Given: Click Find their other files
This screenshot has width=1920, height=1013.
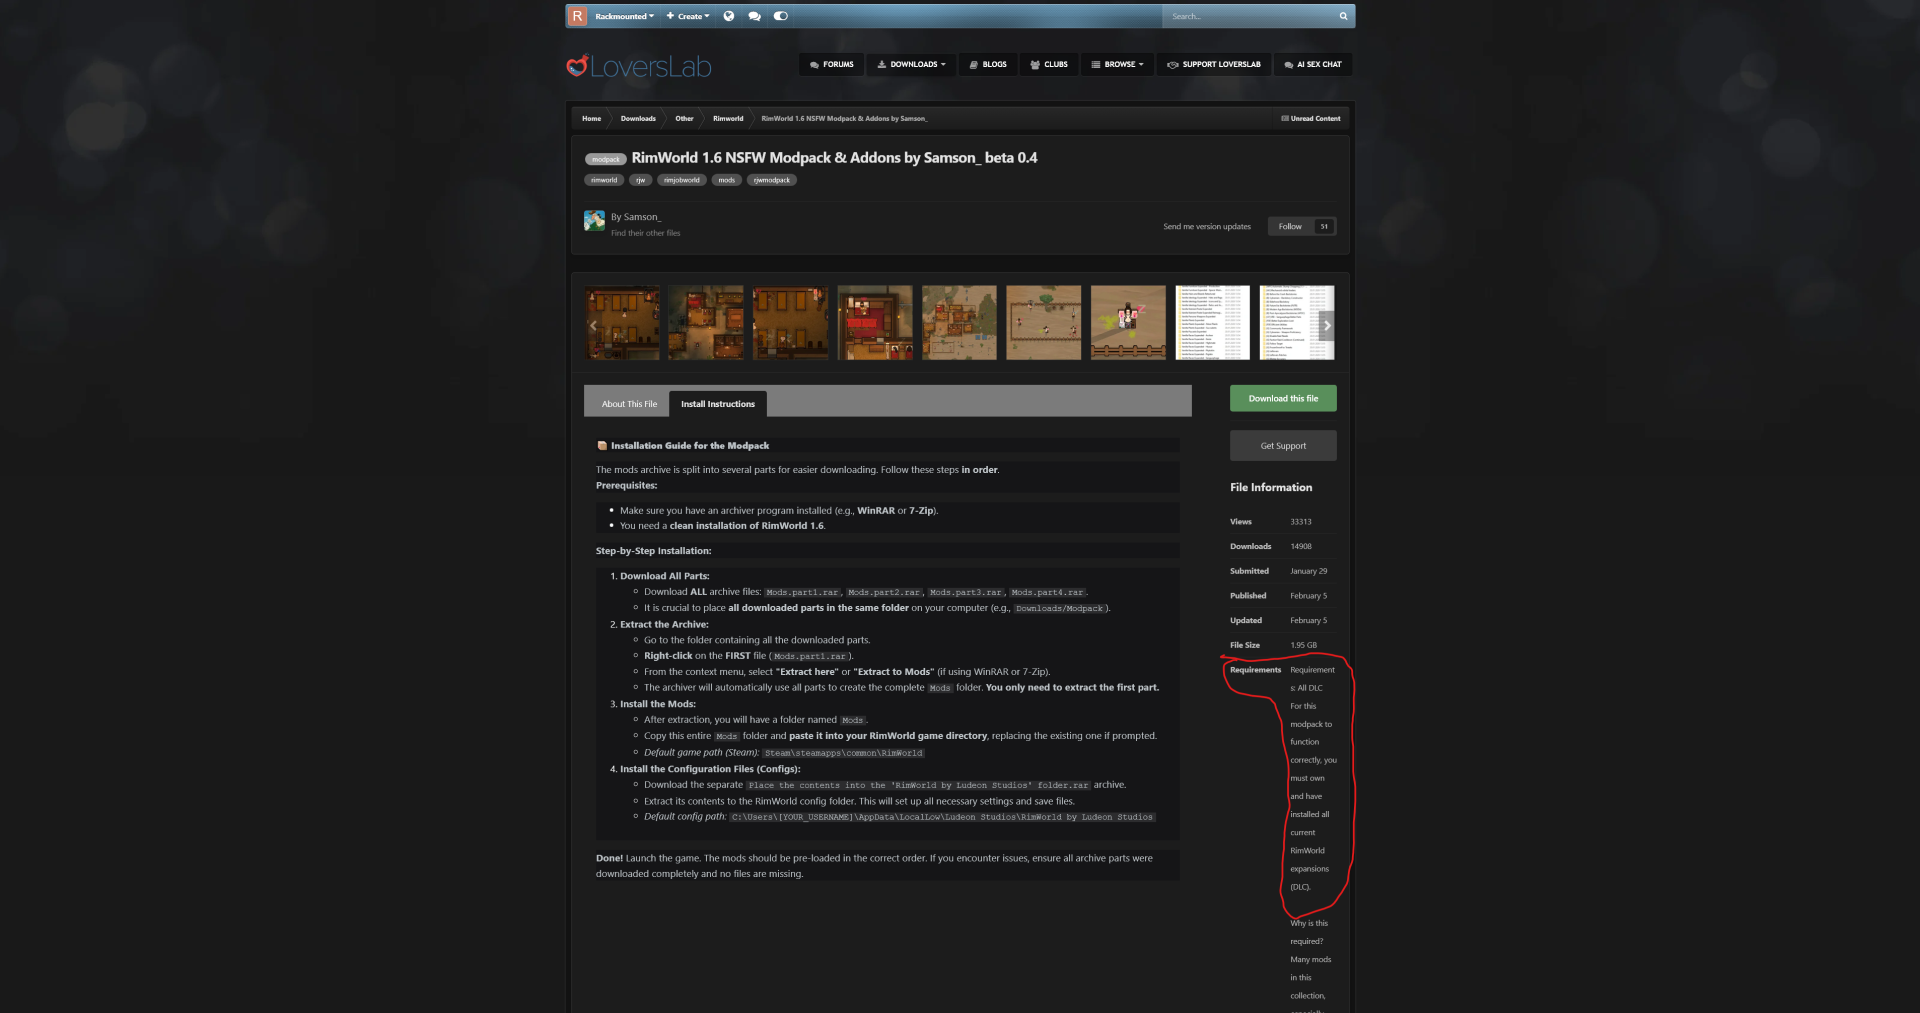Looking at the screenshot, I should (x=645, y=233).
